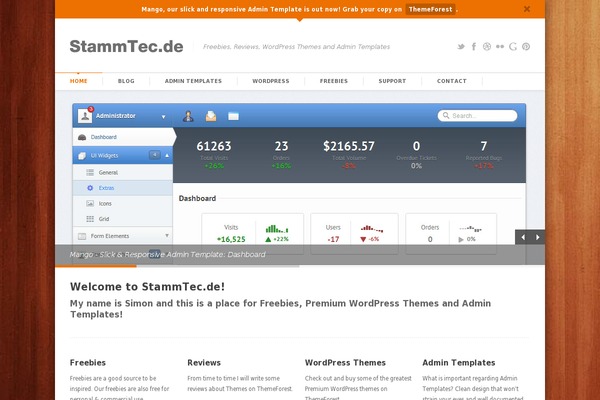
Task: Open the ThemeForest link in banner
Action: coord(430,9)
